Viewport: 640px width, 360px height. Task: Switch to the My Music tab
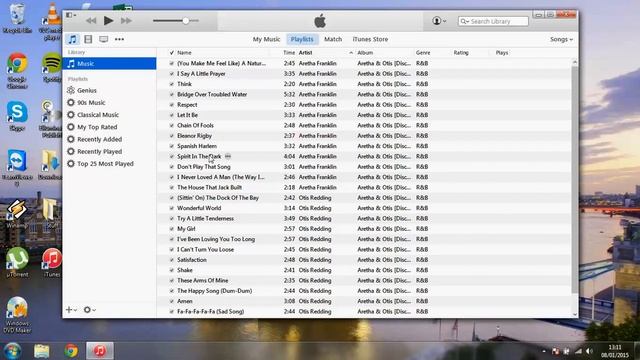[266, 39]
